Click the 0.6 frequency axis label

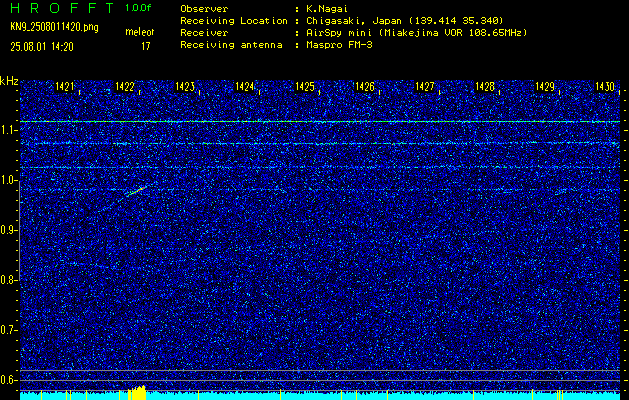(x=7, y=380)
